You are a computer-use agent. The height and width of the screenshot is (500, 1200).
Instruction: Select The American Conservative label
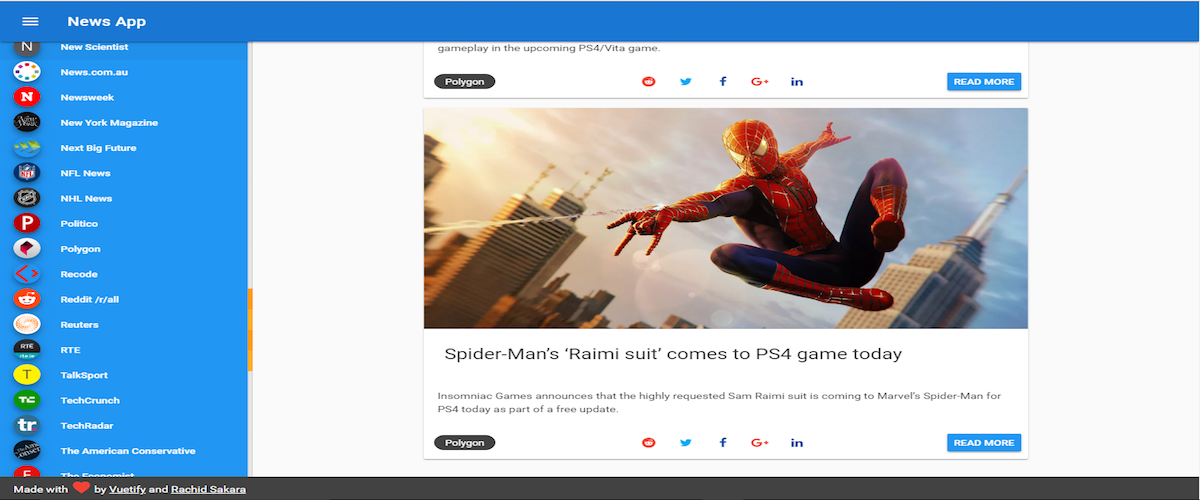[128, 451]
